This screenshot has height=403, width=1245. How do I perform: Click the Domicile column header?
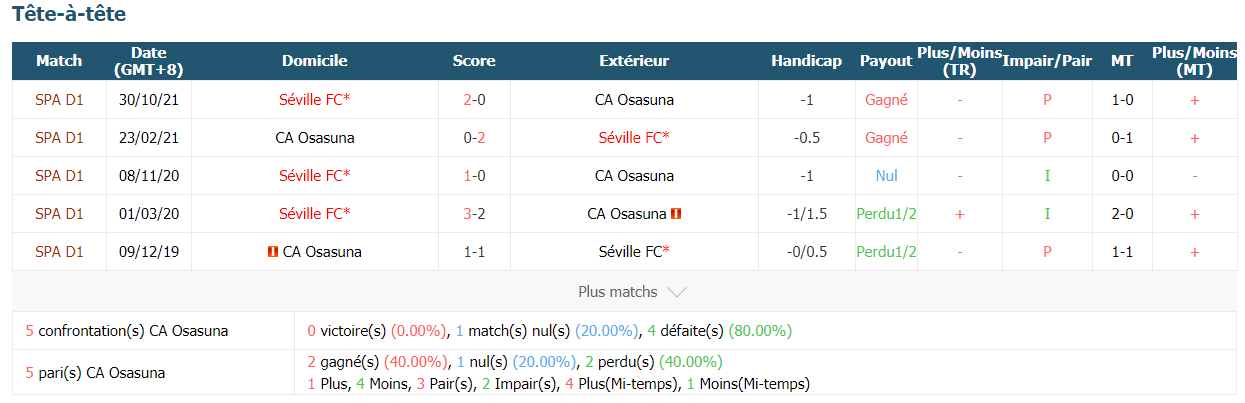pyautogui.click(x=315, y=61)
